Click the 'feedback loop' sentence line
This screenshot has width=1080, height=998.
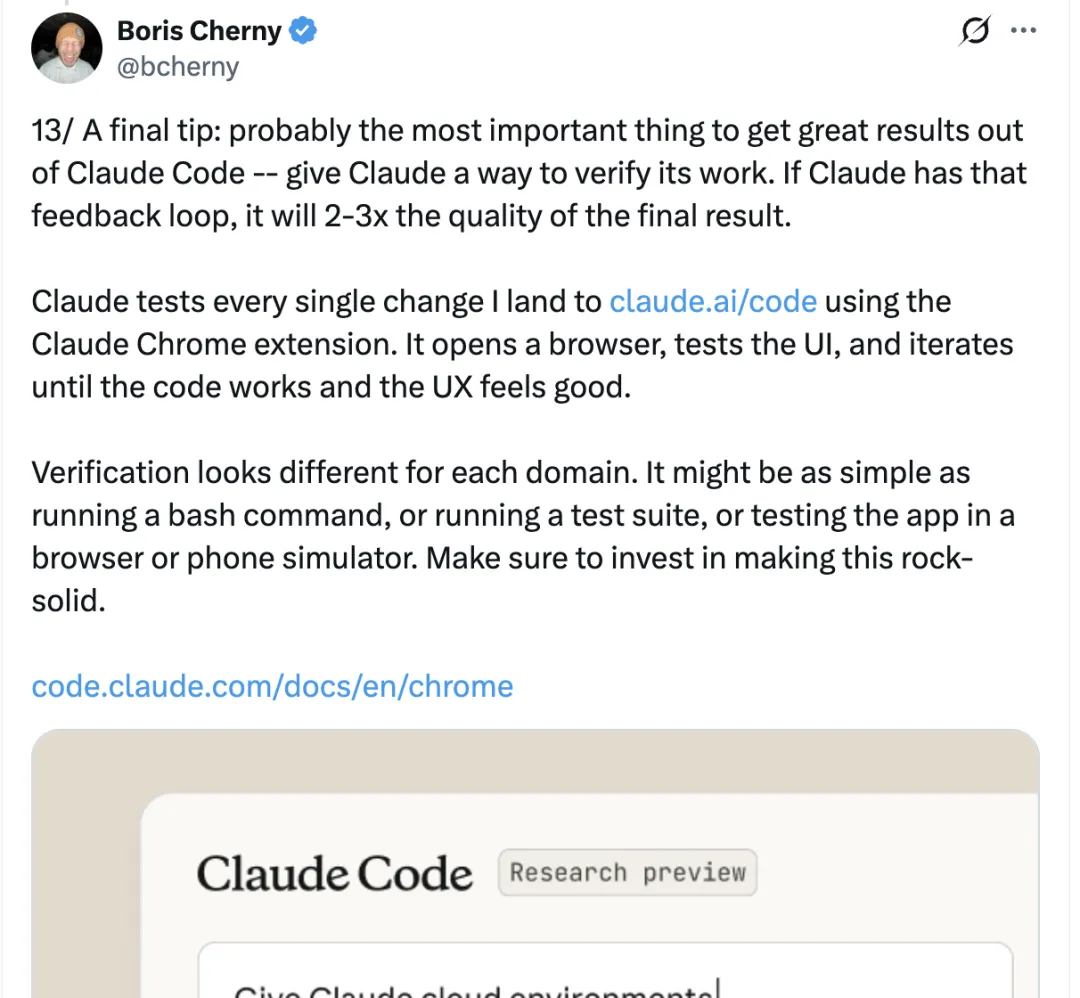411,216
